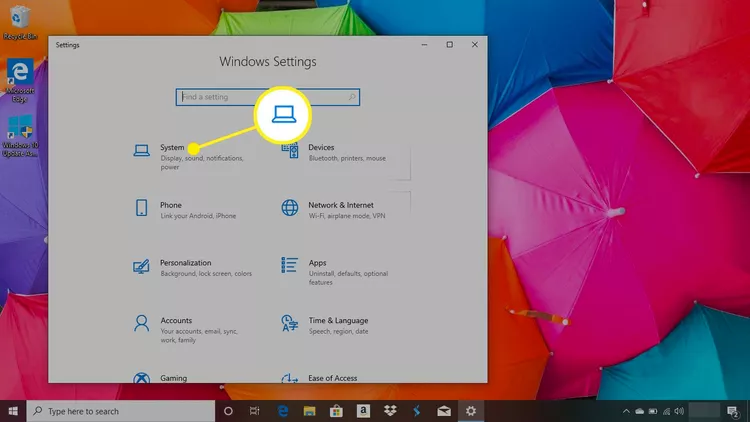Open Amazon from the taskbar

pos(363,411)
